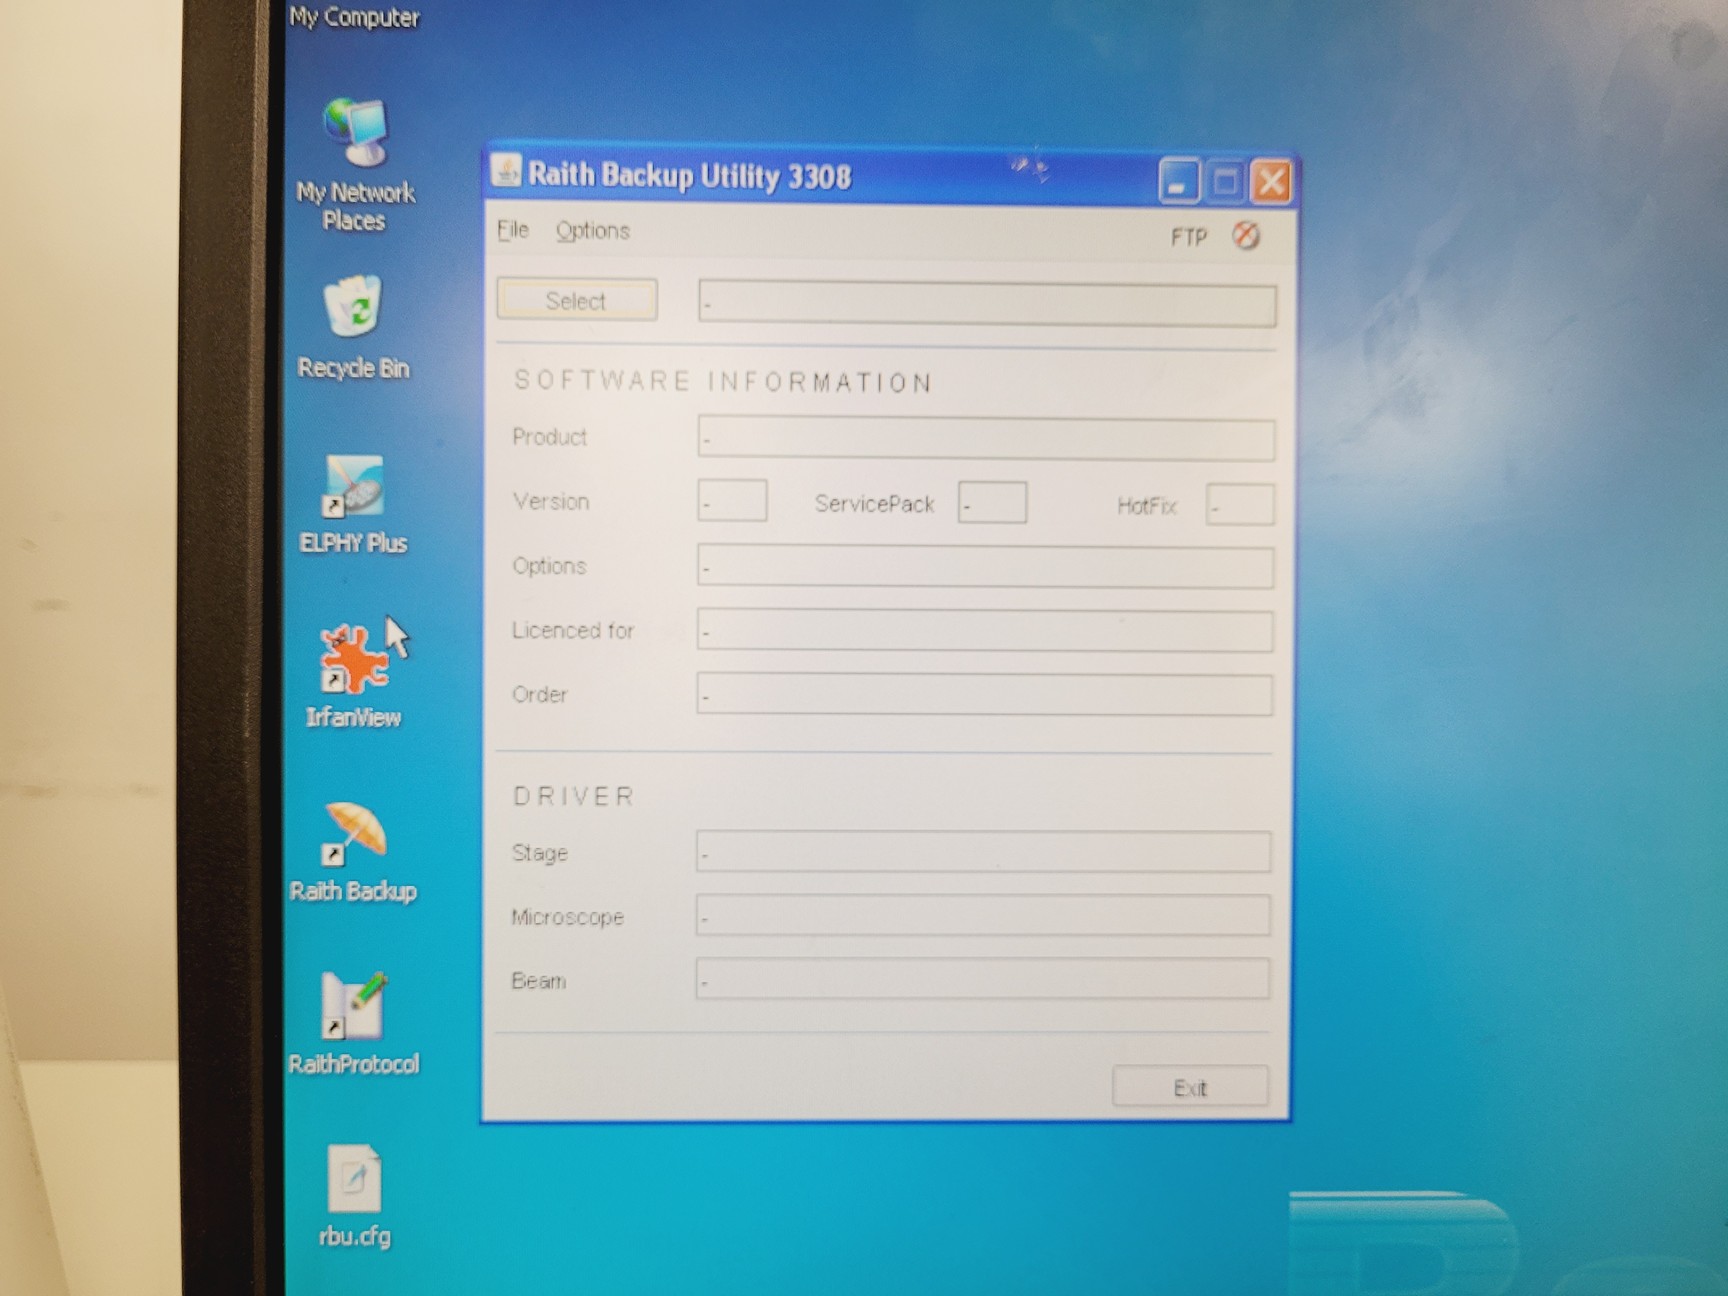Open the Raith Backup umbrella shortcut
The width and height of the screenshot is (1728, 1296).
coord(353,853)
